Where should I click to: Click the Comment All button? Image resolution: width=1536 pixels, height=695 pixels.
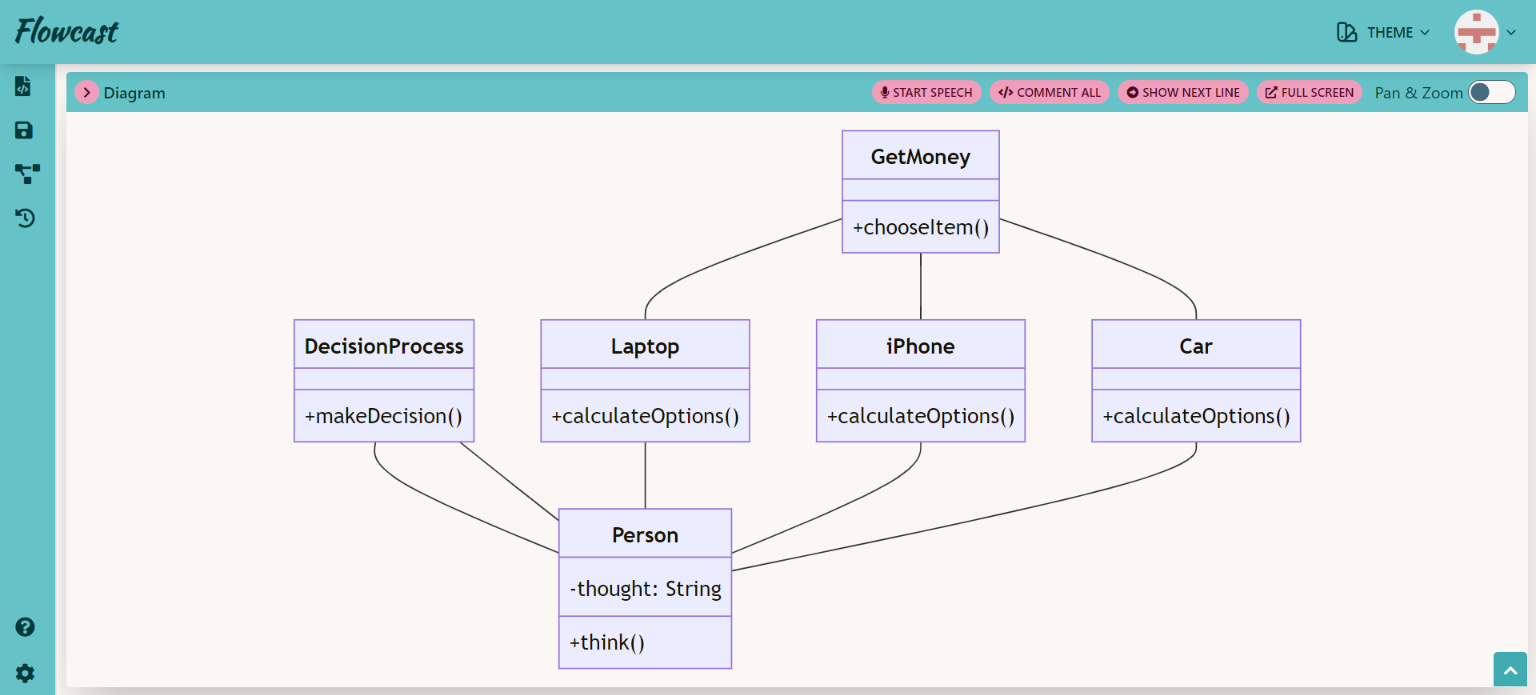click(x=1049, y=93)
